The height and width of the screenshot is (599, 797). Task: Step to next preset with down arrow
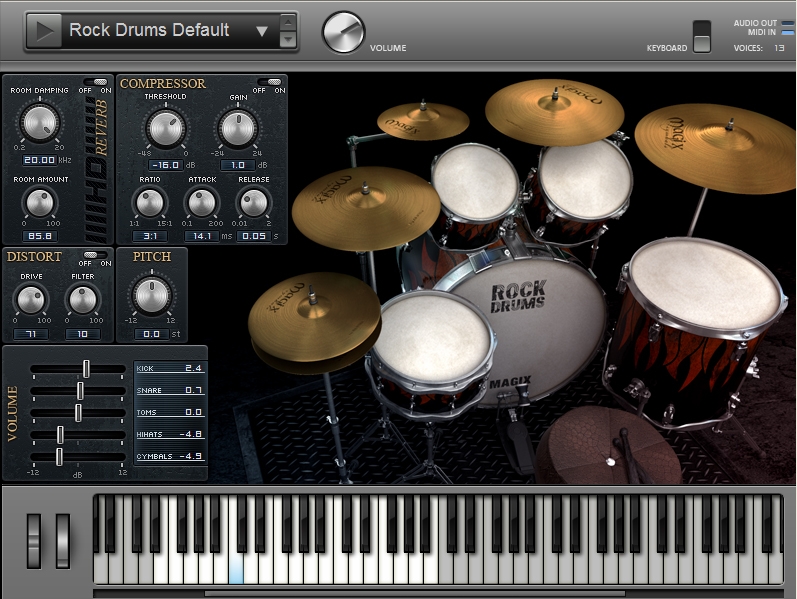288,39
